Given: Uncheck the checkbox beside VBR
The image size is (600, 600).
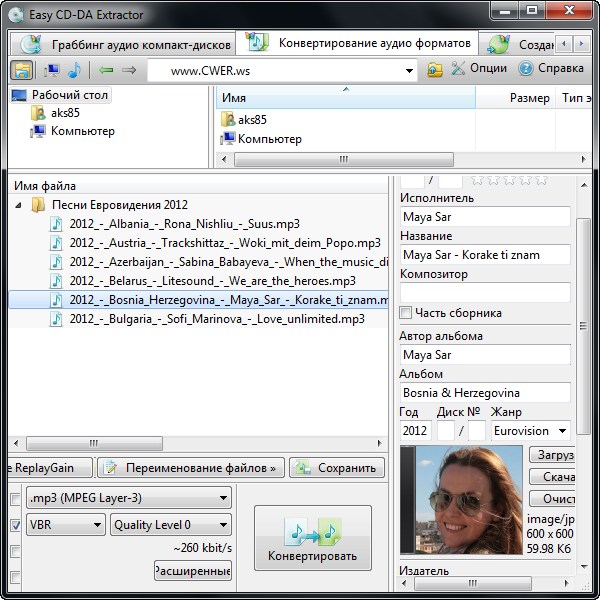Looking at the screenshot, I should pyautogui.click(x=15, y=525).
